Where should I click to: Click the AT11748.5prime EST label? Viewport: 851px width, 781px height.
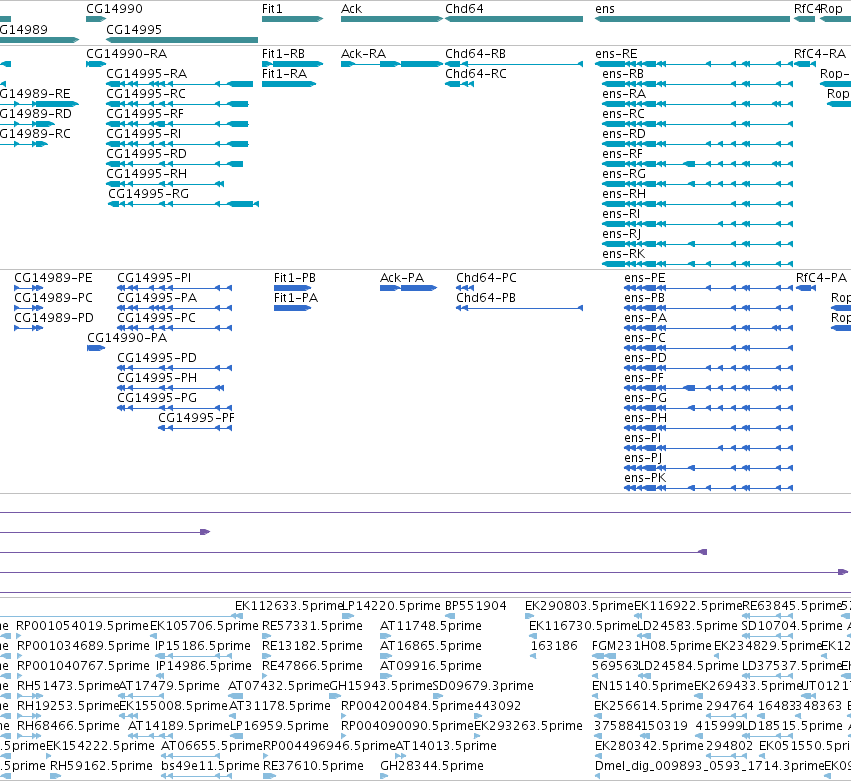[430, 626]
